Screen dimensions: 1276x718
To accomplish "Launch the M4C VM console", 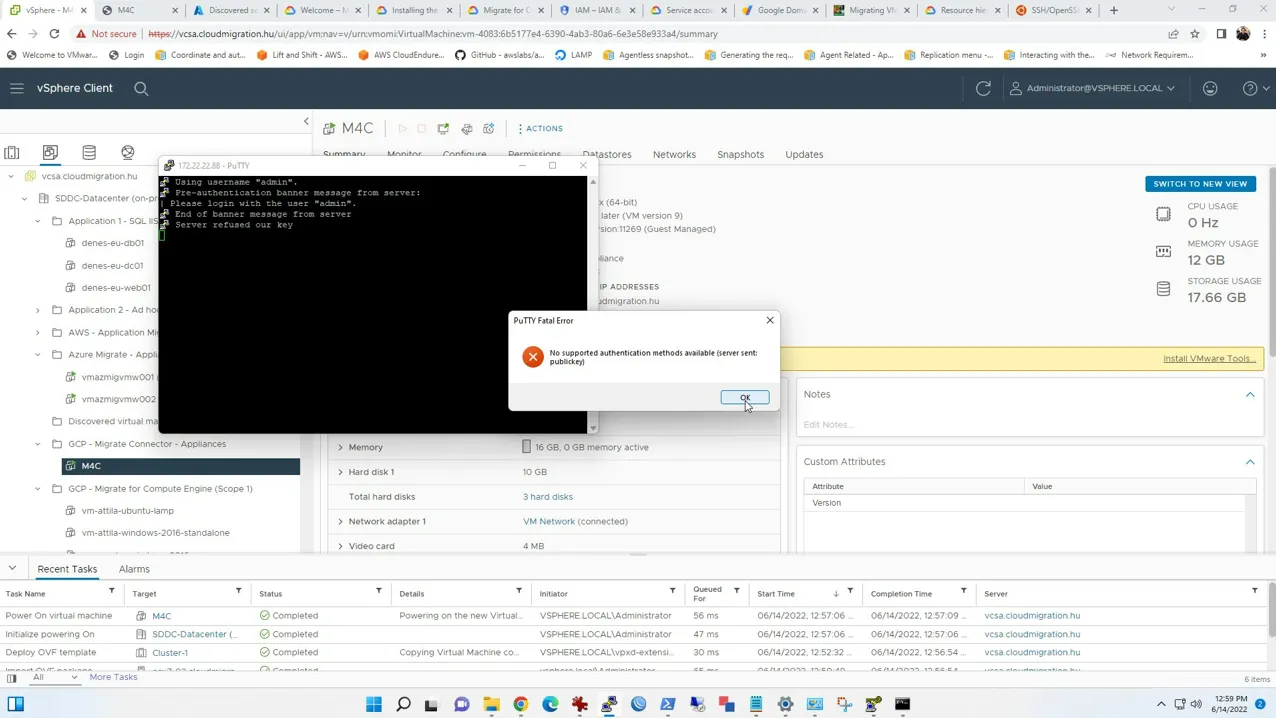I will tap(443, 129).
